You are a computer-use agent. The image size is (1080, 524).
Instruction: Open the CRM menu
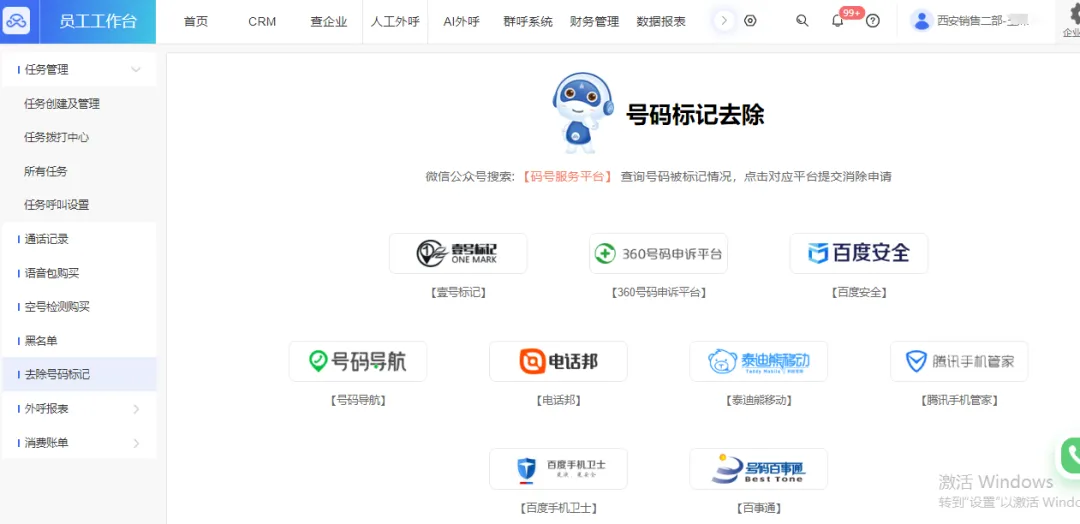[262, 21]
